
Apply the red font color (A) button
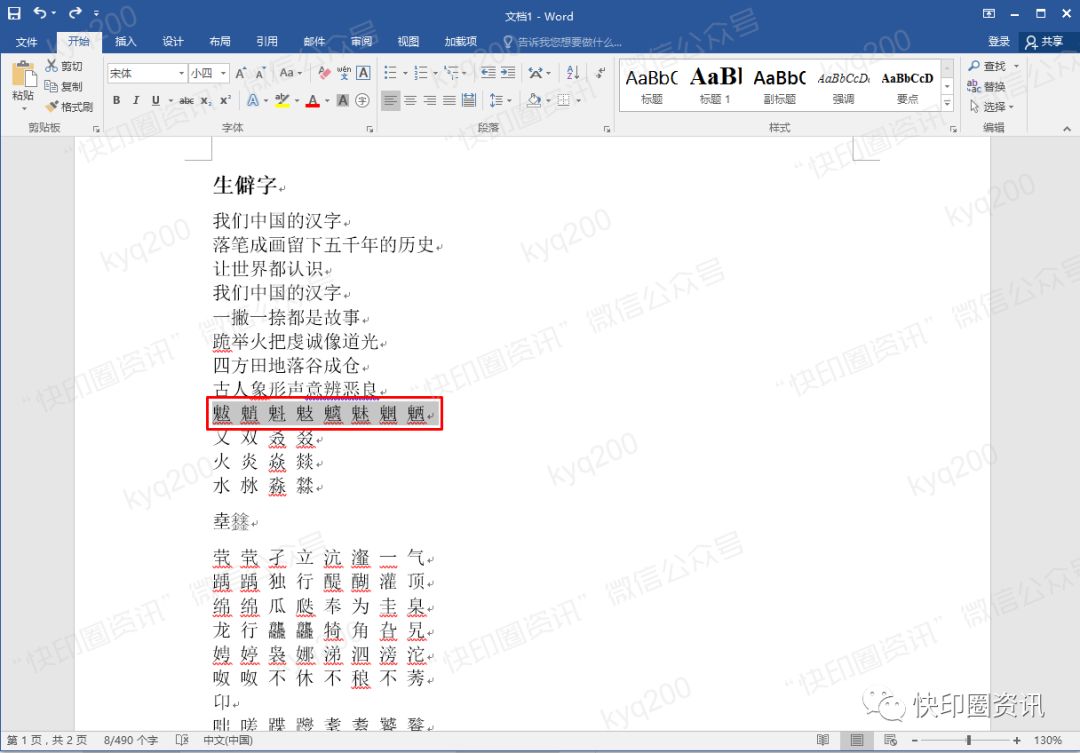click(x=313, y=101)
